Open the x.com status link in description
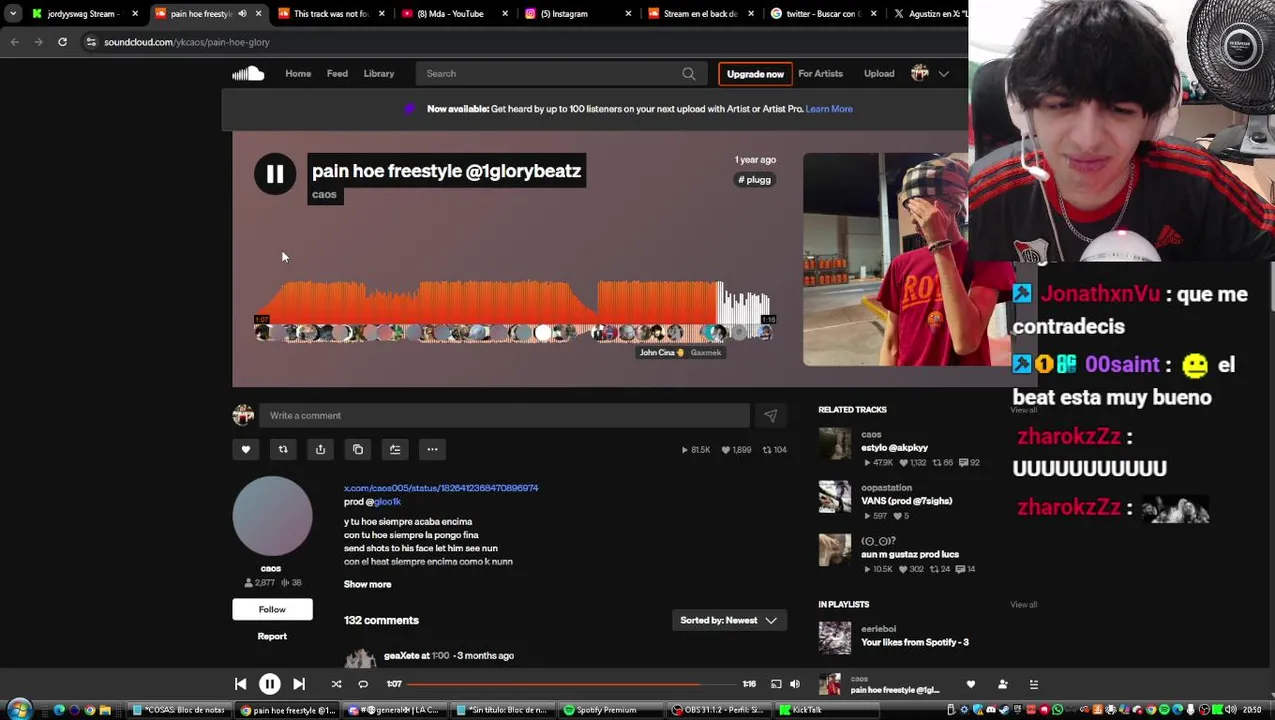1275x720 pixels. 441,488
